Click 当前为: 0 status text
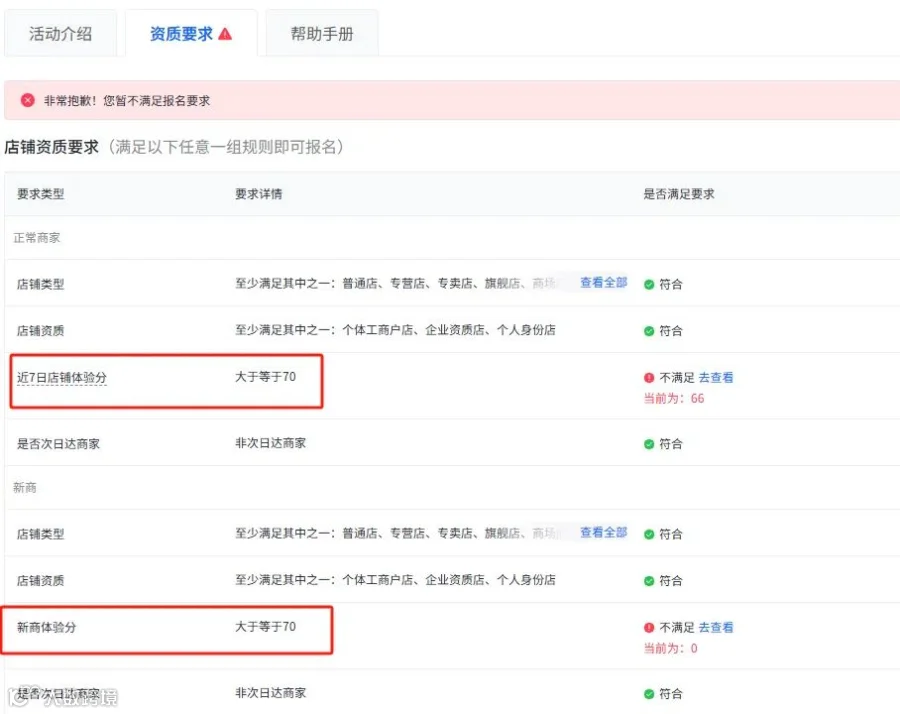900x714 pixels. tap(670, 649)
